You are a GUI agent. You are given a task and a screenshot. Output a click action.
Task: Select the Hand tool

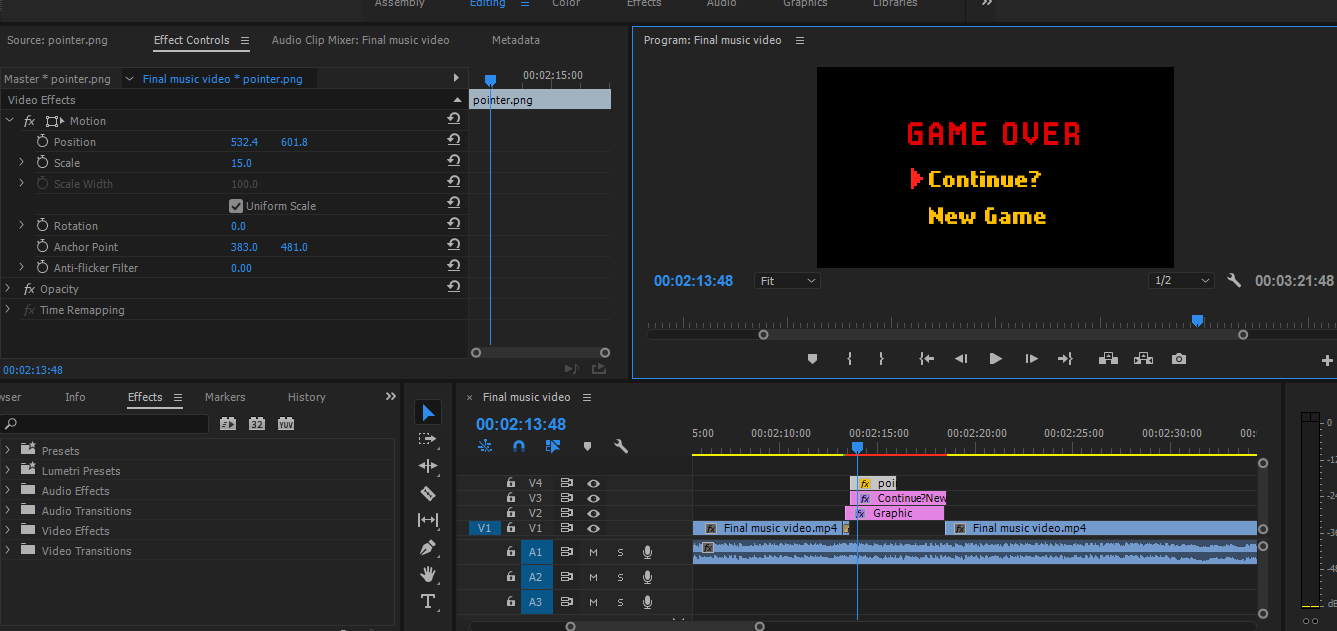pos(428,574)
